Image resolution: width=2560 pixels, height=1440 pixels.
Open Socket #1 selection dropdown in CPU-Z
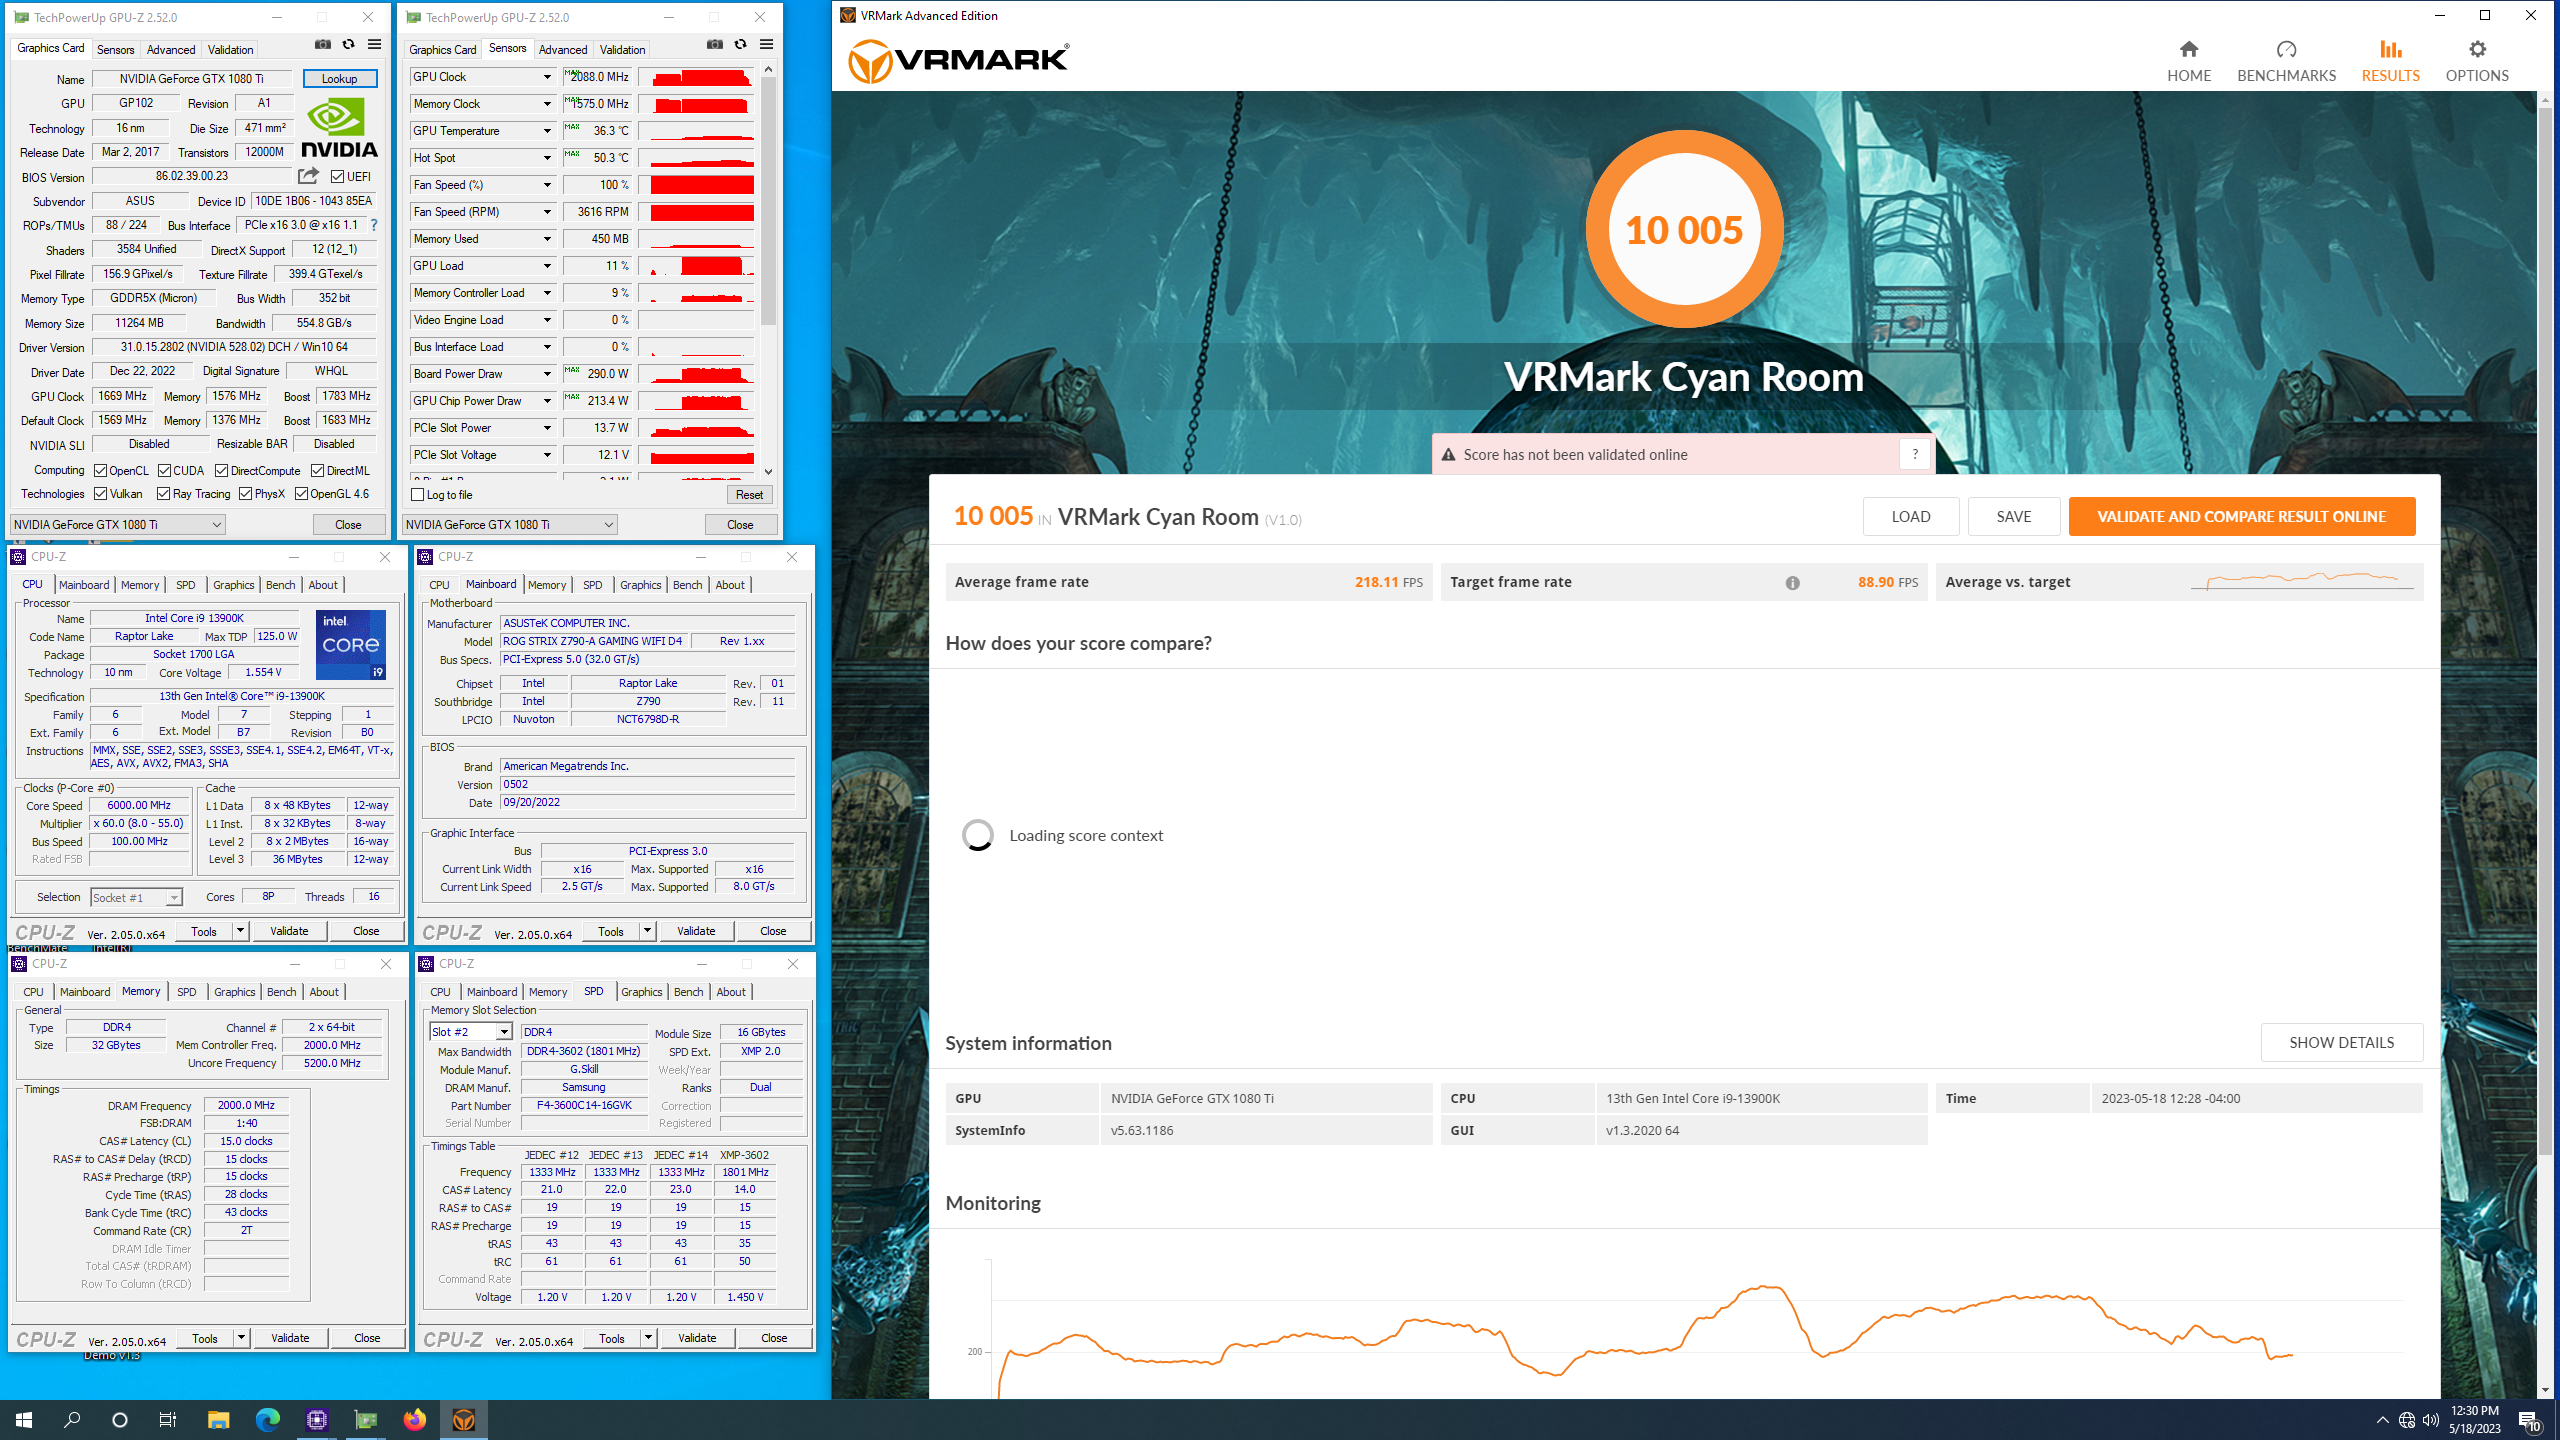click(136, 898)
